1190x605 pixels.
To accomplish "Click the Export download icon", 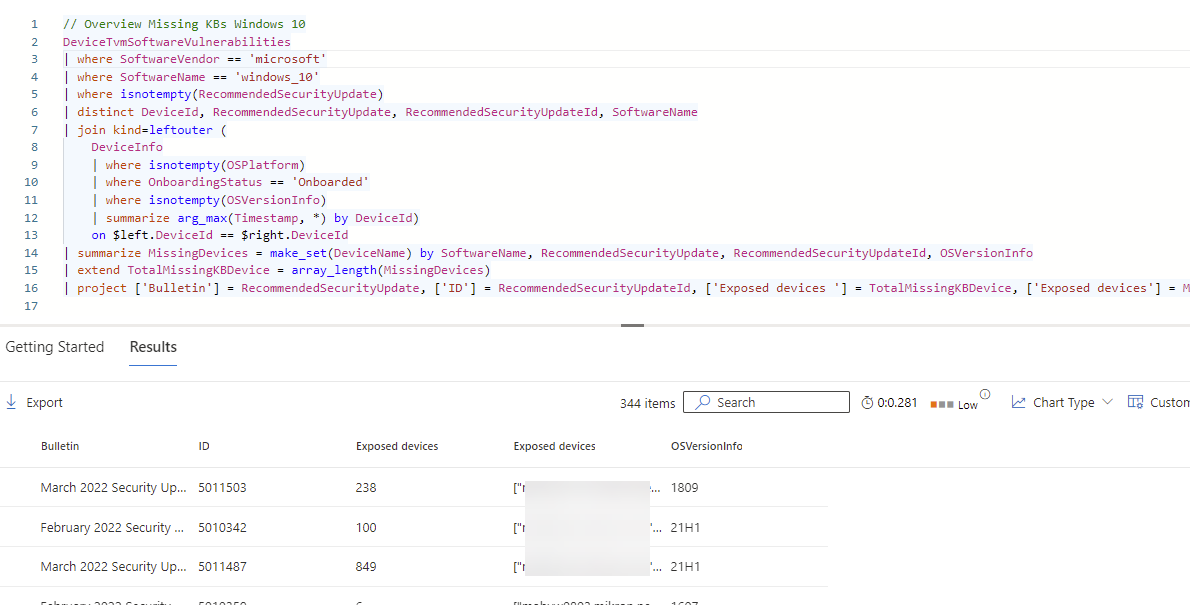I will point(11,402).
